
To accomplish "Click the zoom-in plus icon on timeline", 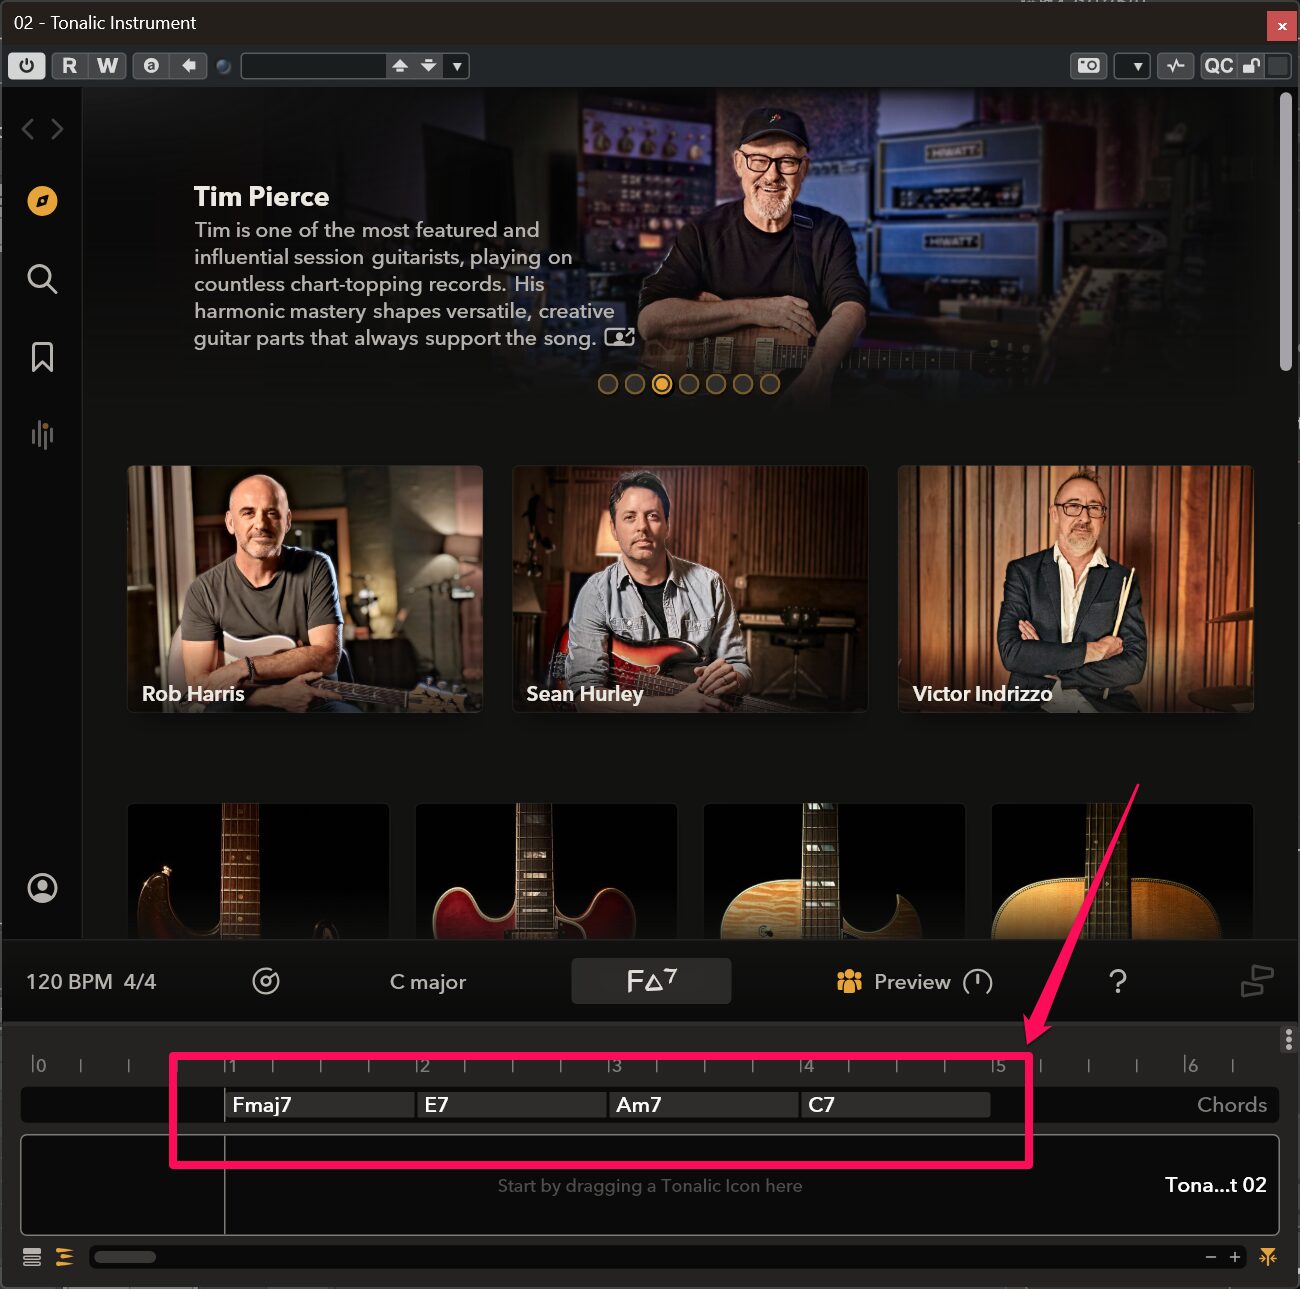I will (1235, 1257).
